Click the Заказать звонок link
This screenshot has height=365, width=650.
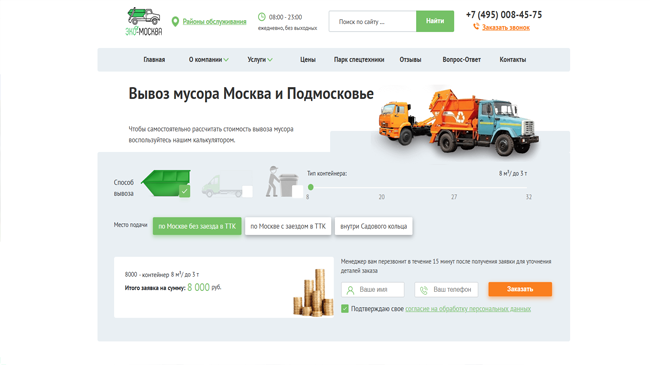(x=506, y=27)
